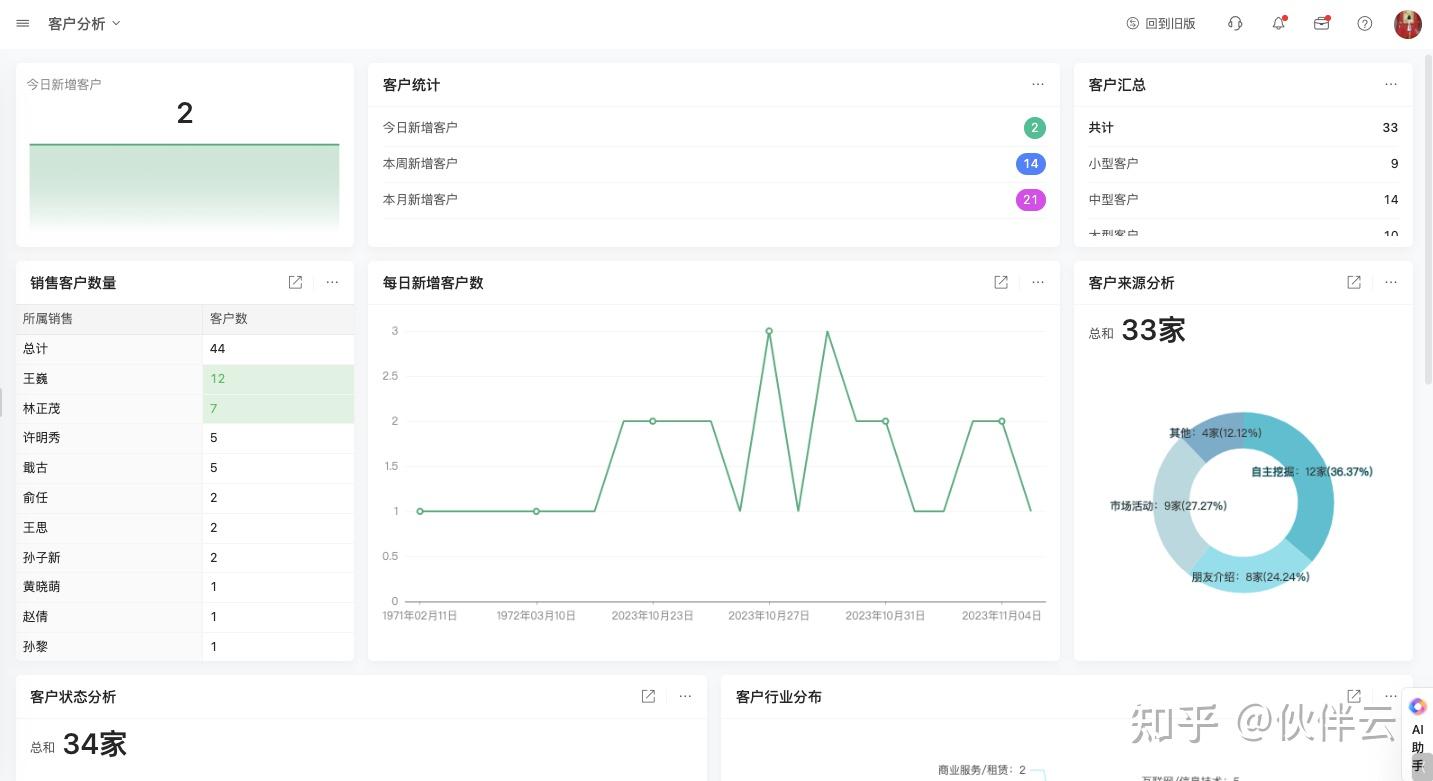1433x781 pixels.
Task: Select the 本月新增客户 row label
Action: (420, 200)
